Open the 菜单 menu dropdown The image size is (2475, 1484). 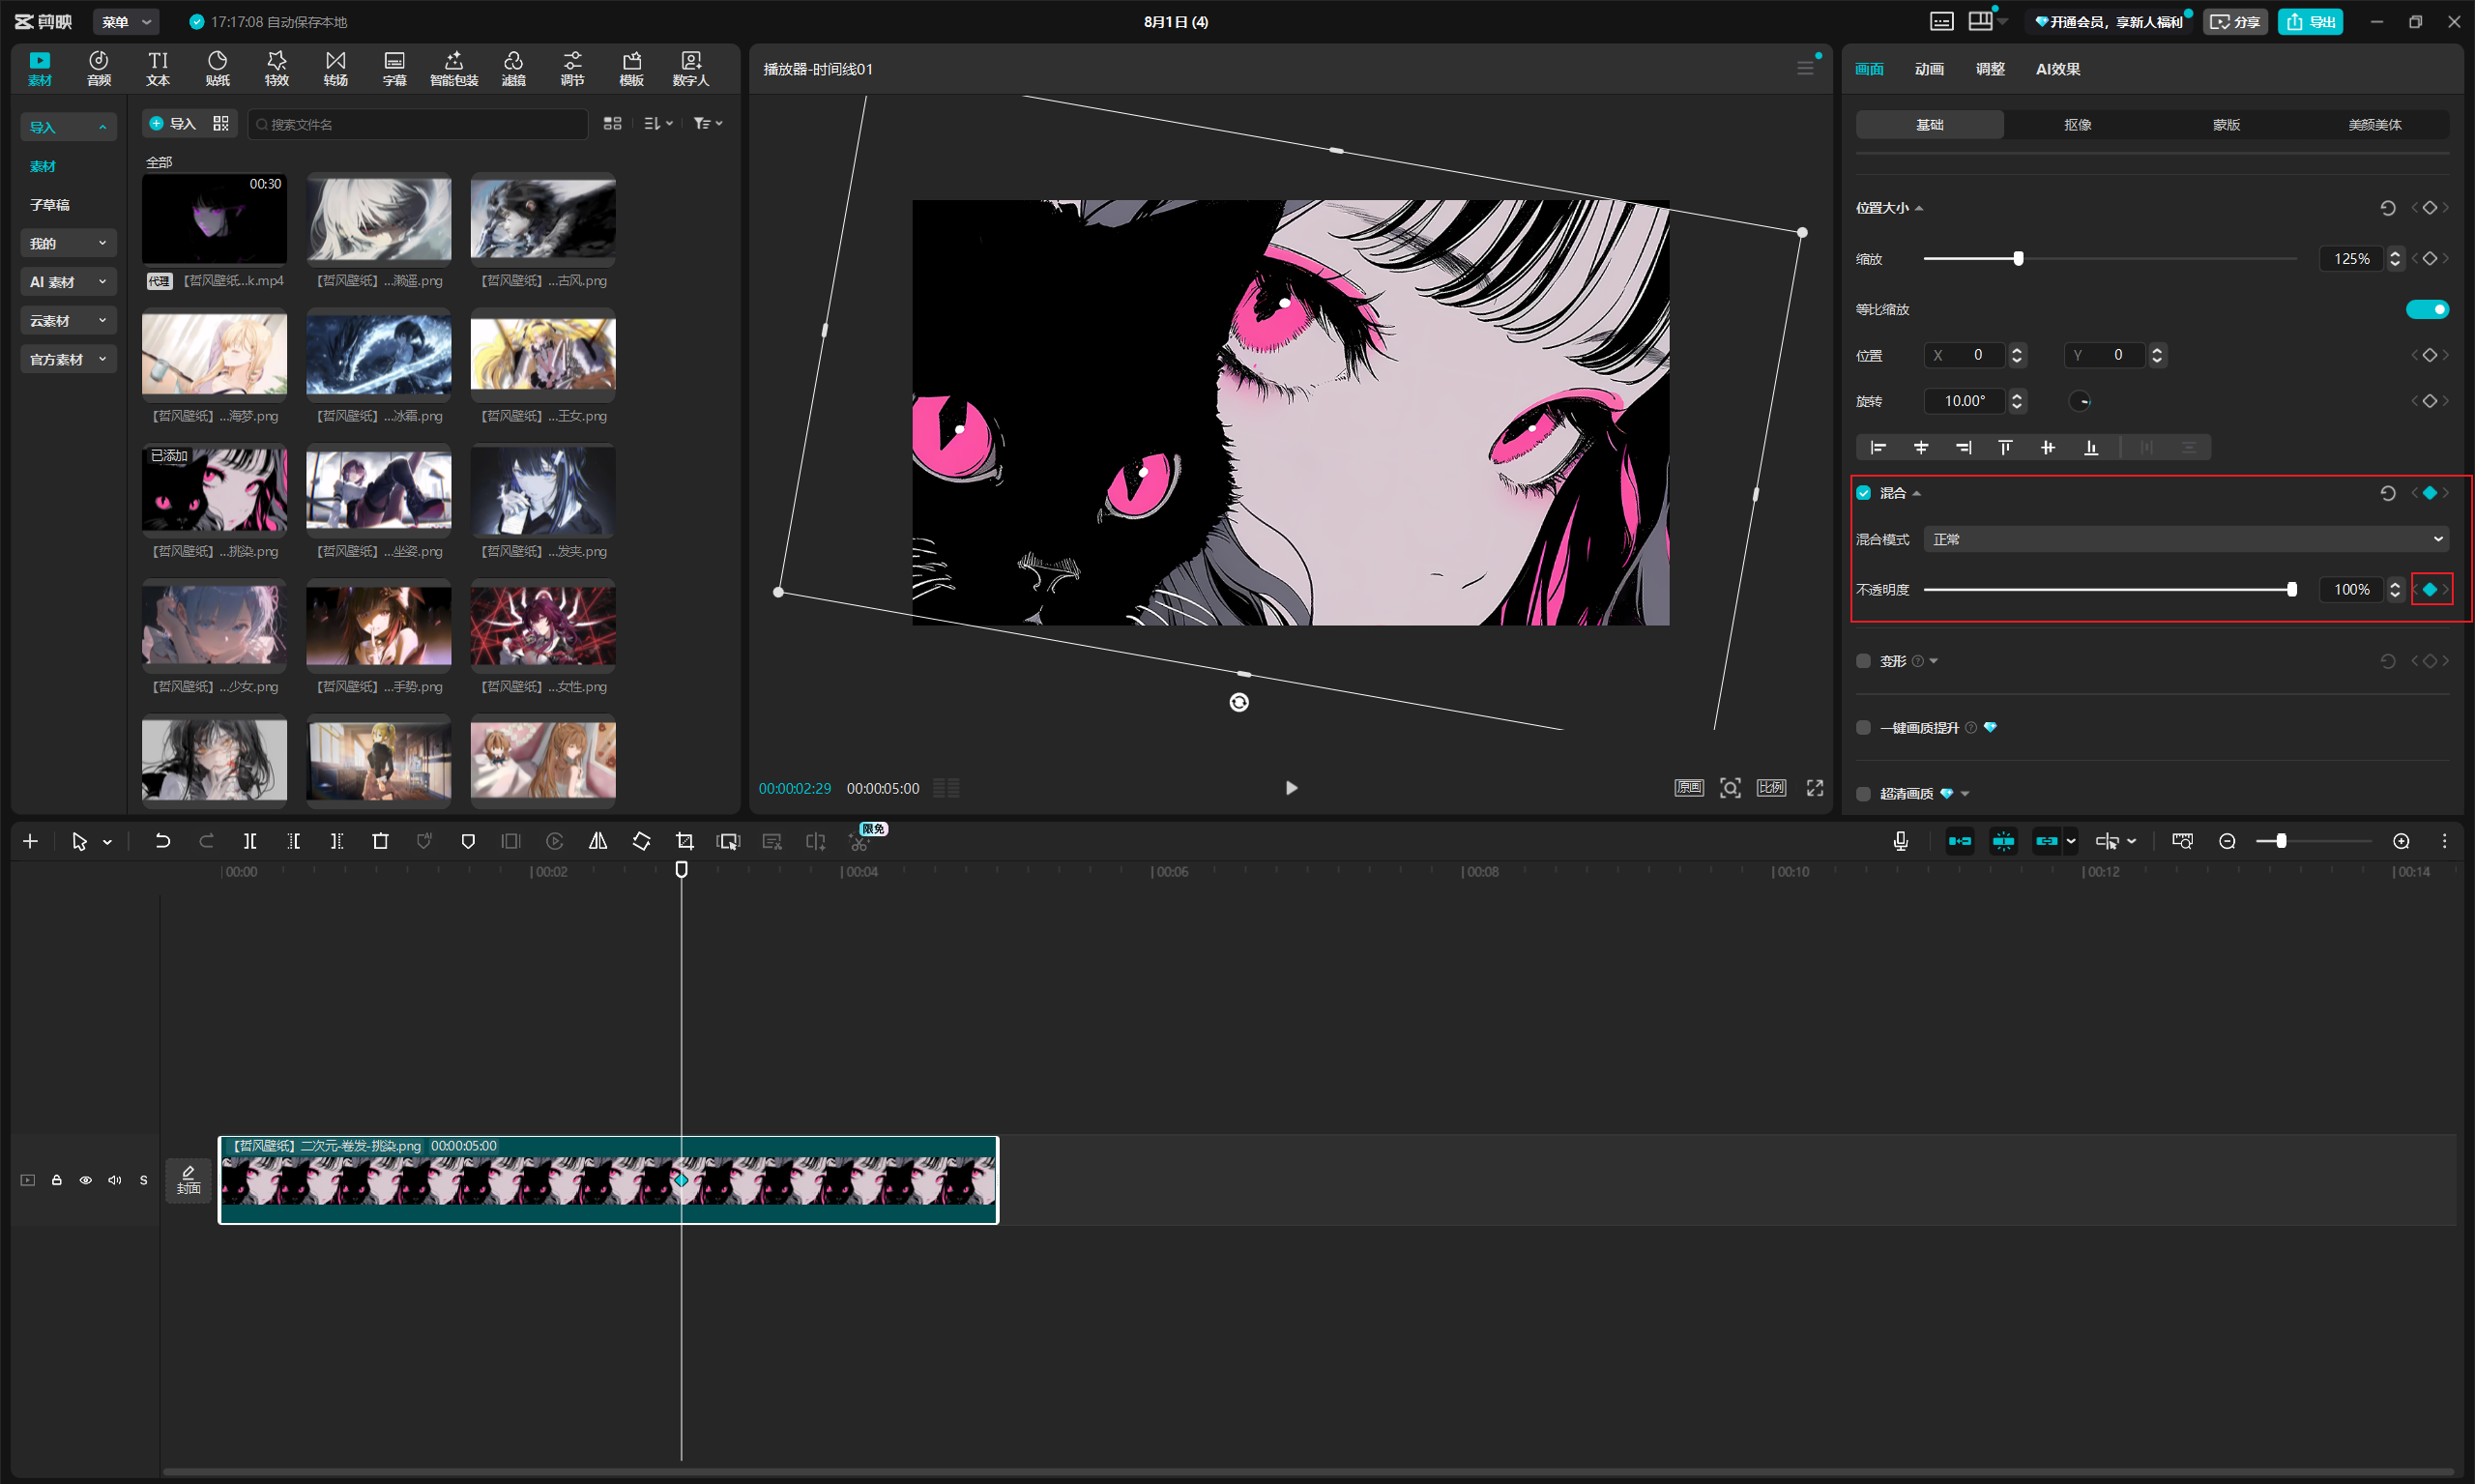coord(126,21)
